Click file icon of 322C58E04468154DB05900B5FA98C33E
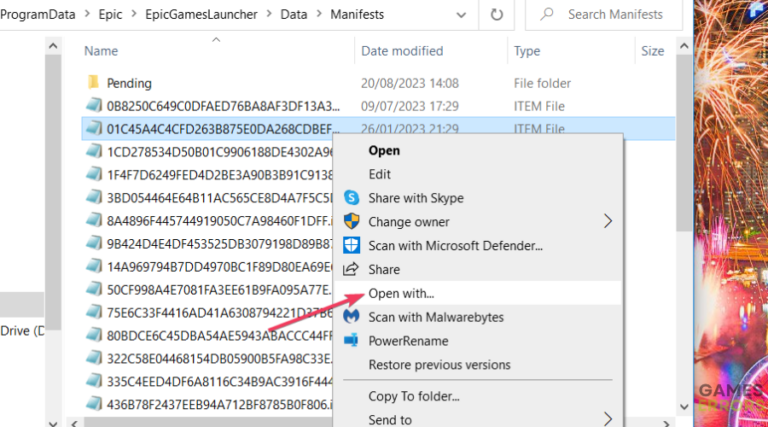 [x=94, y=358]
